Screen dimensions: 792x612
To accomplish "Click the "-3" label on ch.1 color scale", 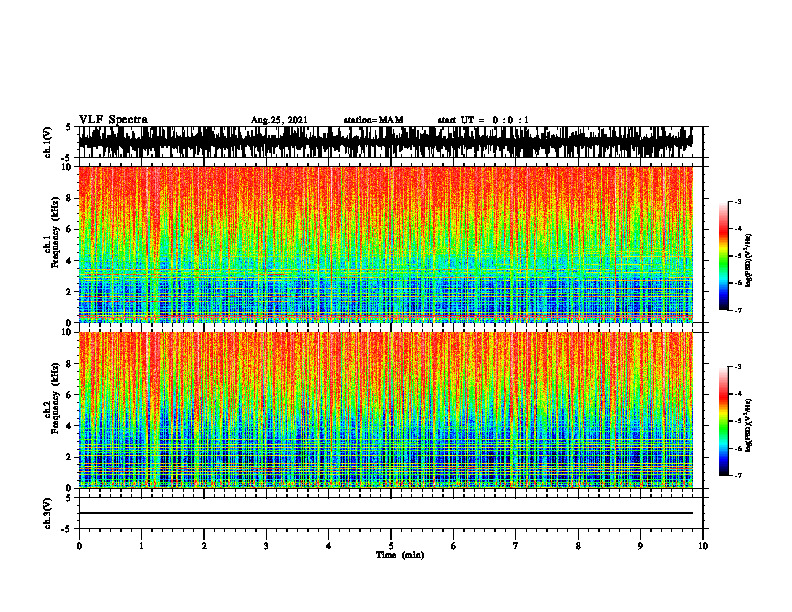I will pos(738,202).
